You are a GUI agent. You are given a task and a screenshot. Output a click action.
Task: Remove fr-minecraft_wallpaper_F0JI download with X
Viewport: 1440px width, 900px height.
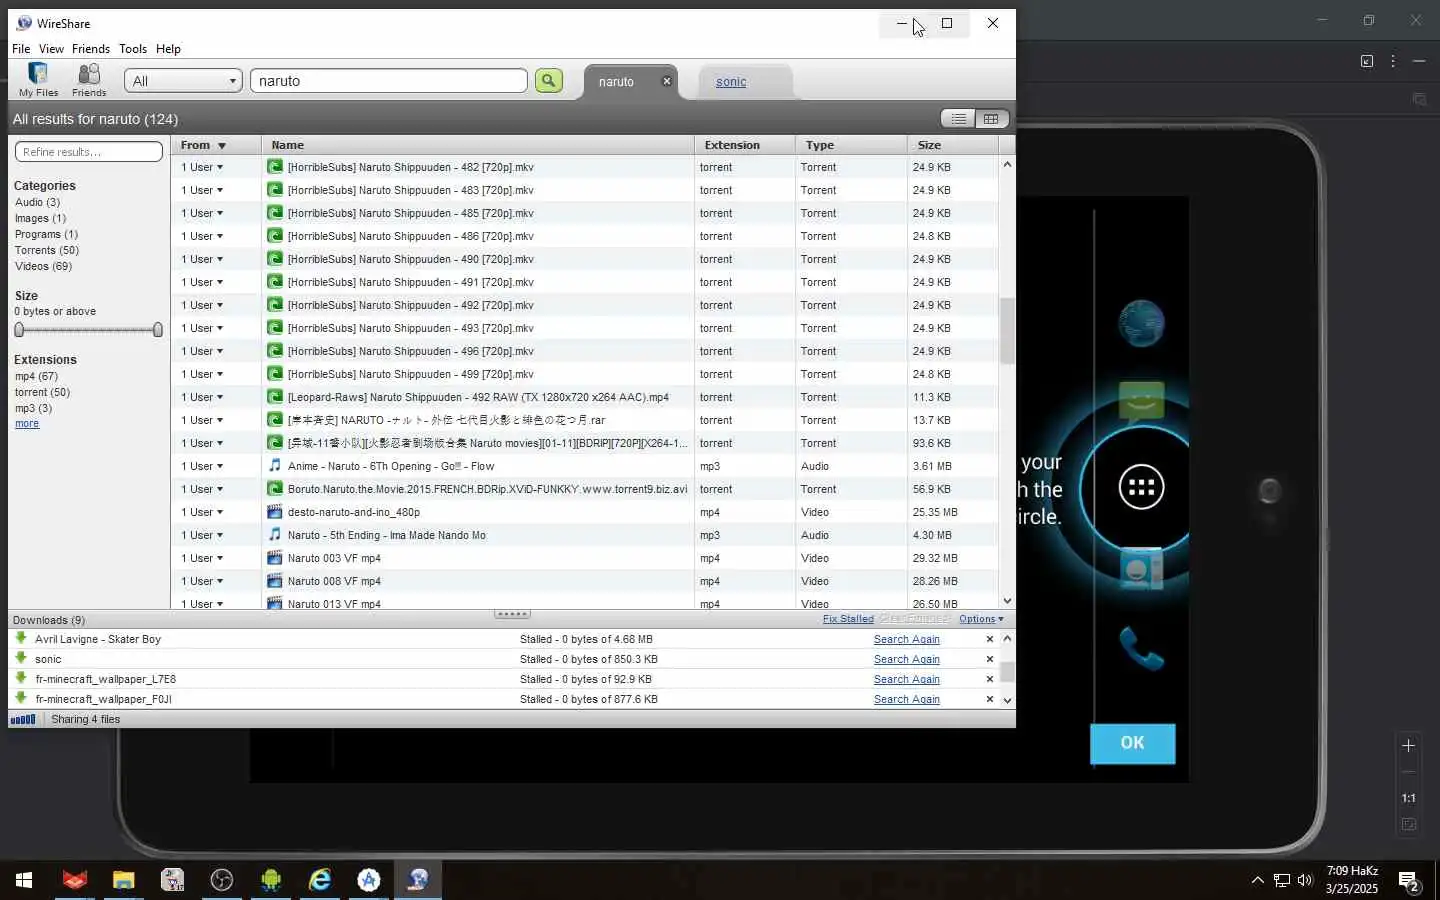pyautogui.click(x=990, y=699)
